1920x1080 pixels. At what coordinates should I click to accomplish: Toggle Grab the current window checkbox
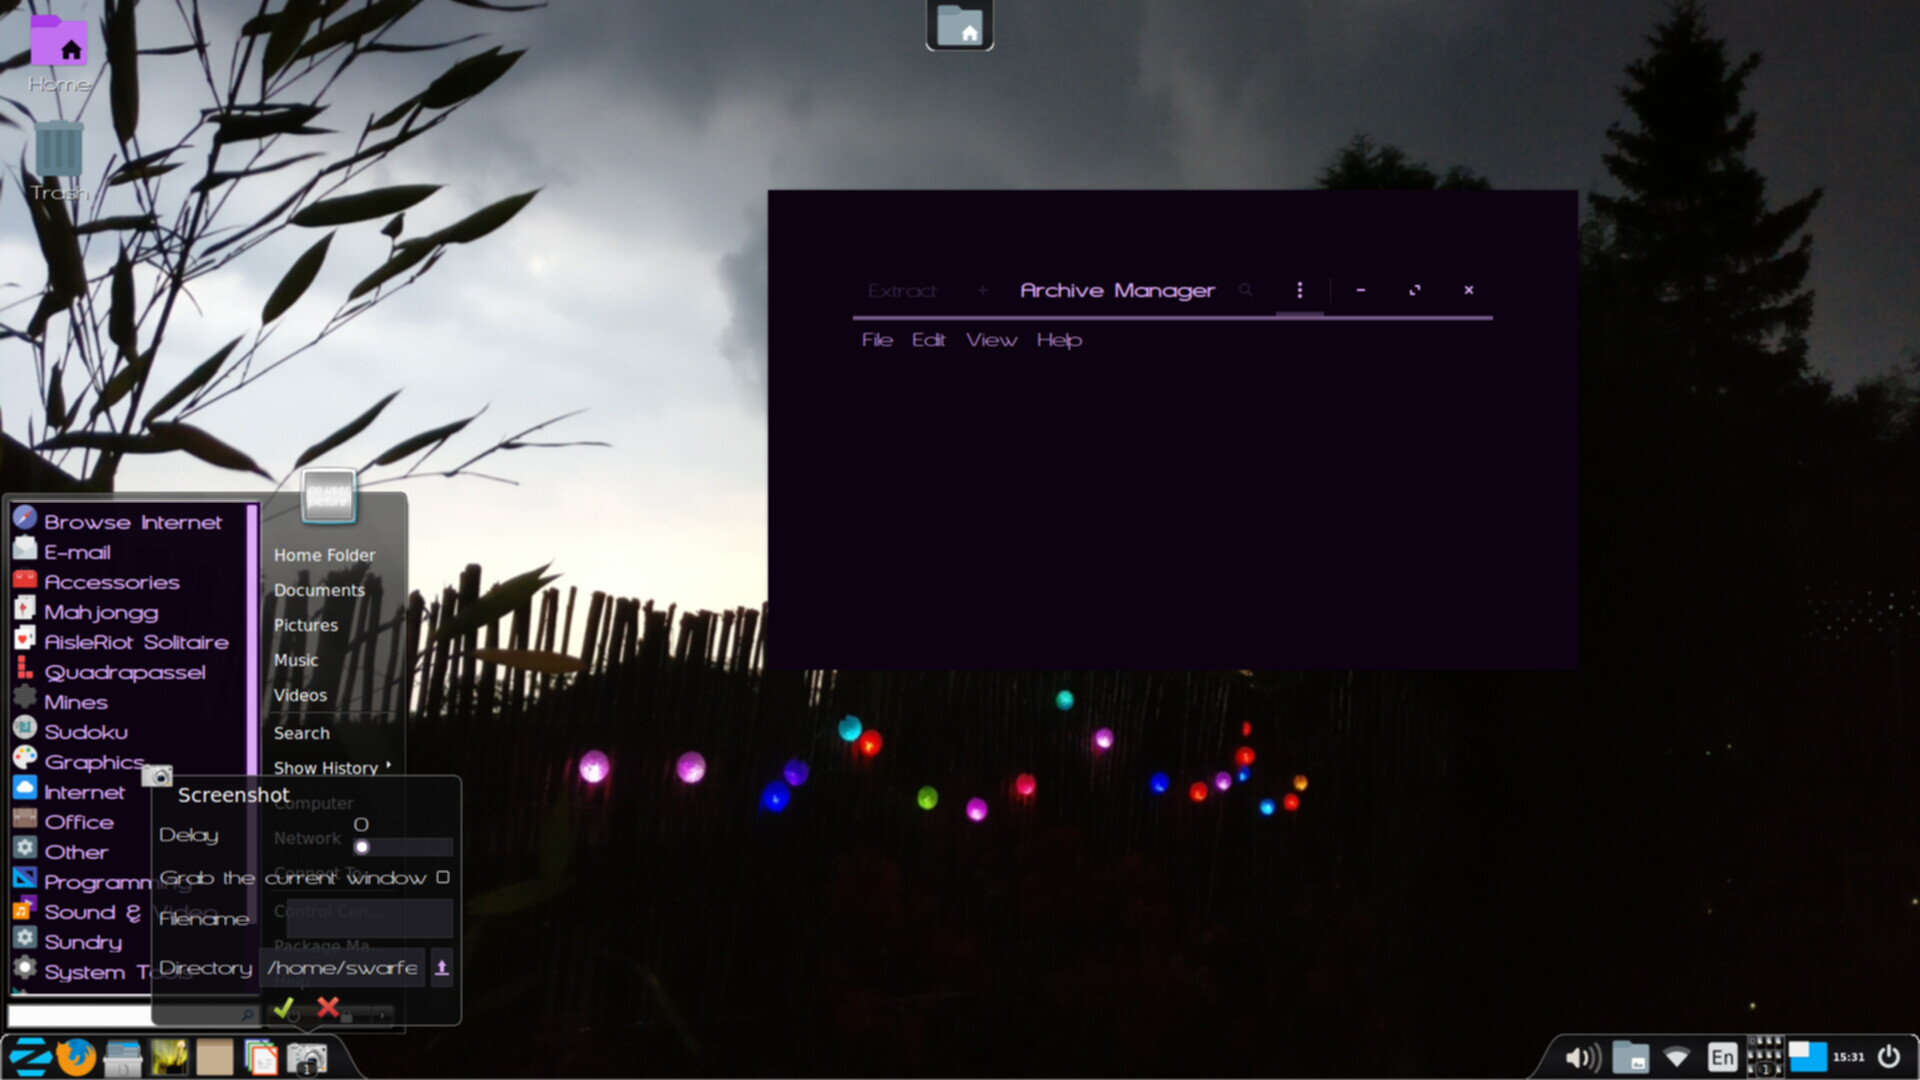click(443, 877)
